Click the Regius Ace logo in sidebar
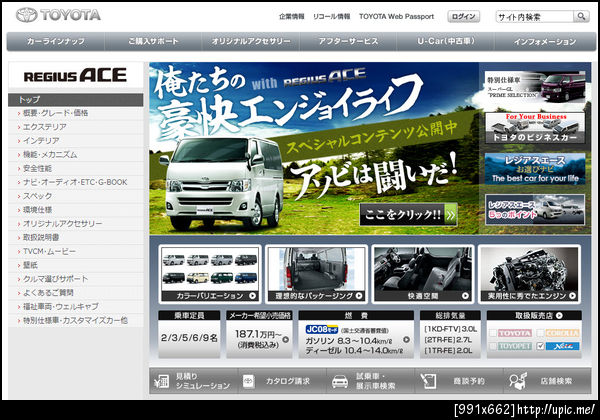Image resolution: width=600 pixels, height=420 pixels. coord(75,75)
